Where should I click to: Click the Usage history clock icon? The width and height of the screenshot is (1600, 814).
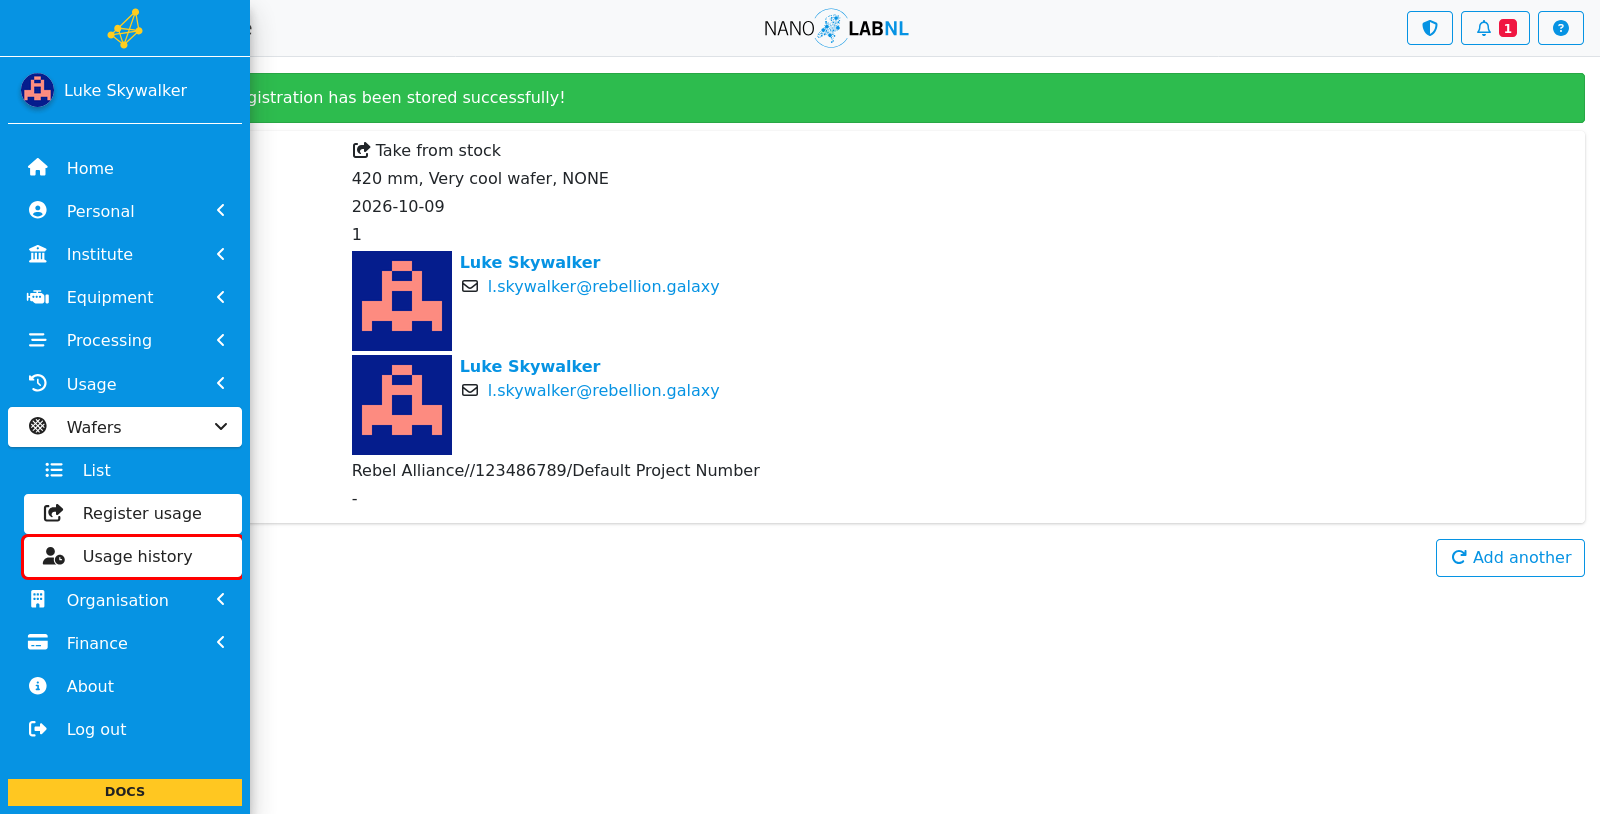(38, 384)
